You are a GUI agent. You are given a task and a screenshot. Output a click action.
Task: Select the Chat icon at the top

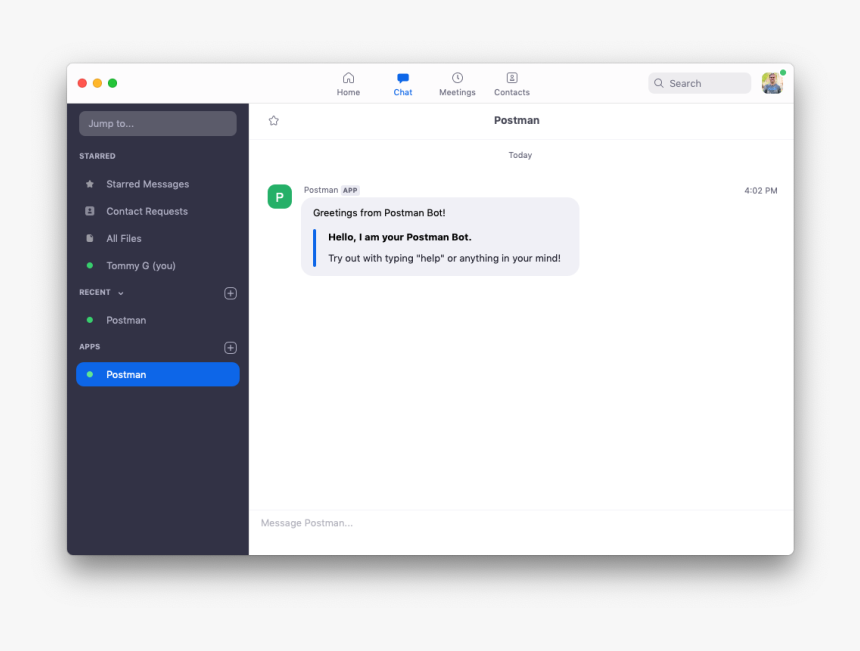click(402, 83)
